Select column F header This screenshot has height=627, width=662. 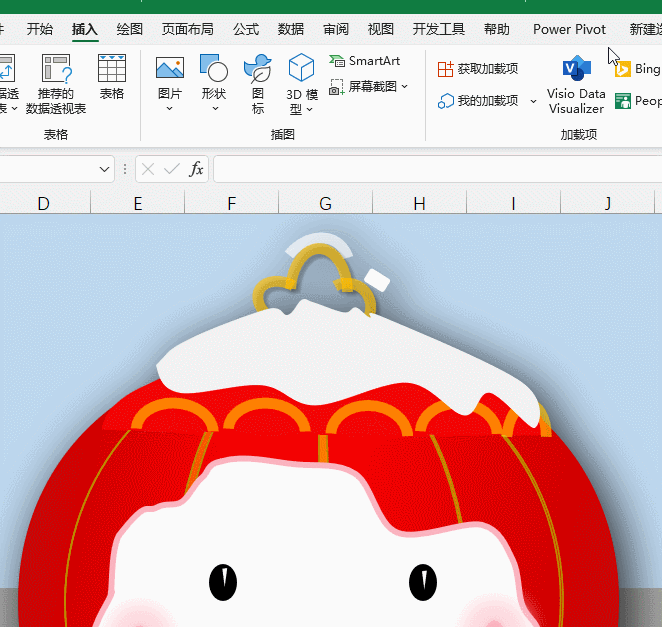231,204
